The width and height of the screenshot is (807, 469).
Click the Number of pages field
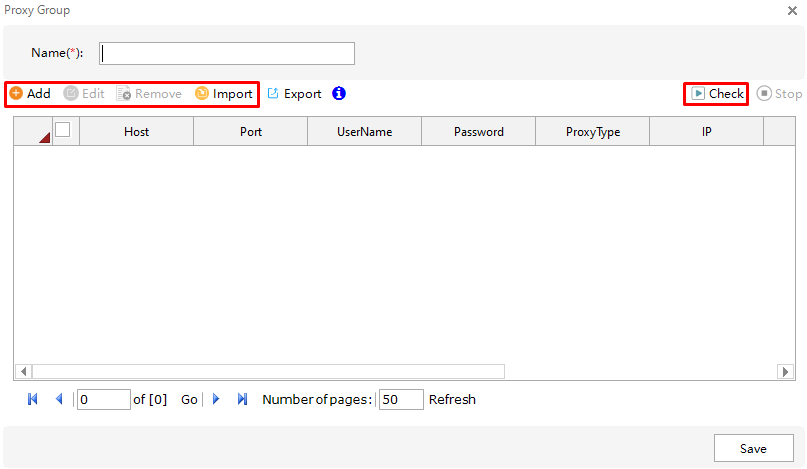[x=400, y=399]
